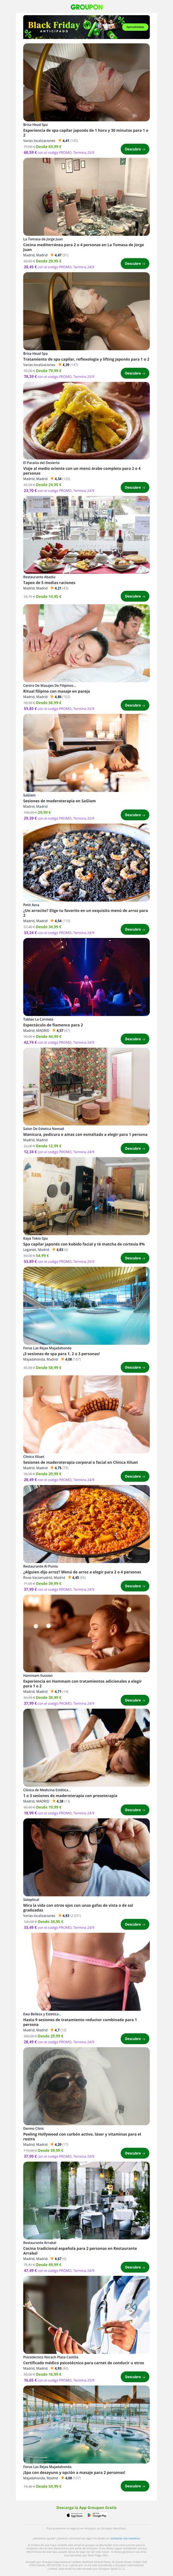This screenshot has width=173, height=2576.
Task: Click Descubre for Salon De Estetica Nomad manicura
Action: pos(134,1148)
